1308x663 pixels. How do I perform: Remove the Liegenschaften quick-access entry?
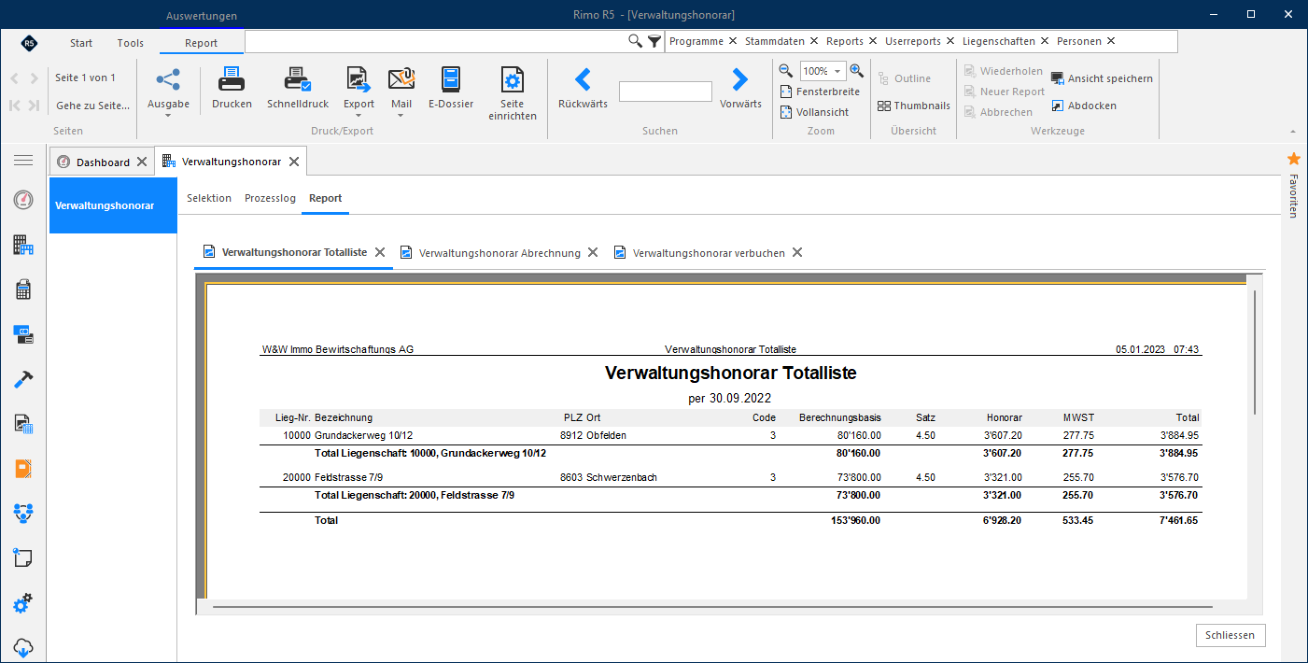(1045, 41)
